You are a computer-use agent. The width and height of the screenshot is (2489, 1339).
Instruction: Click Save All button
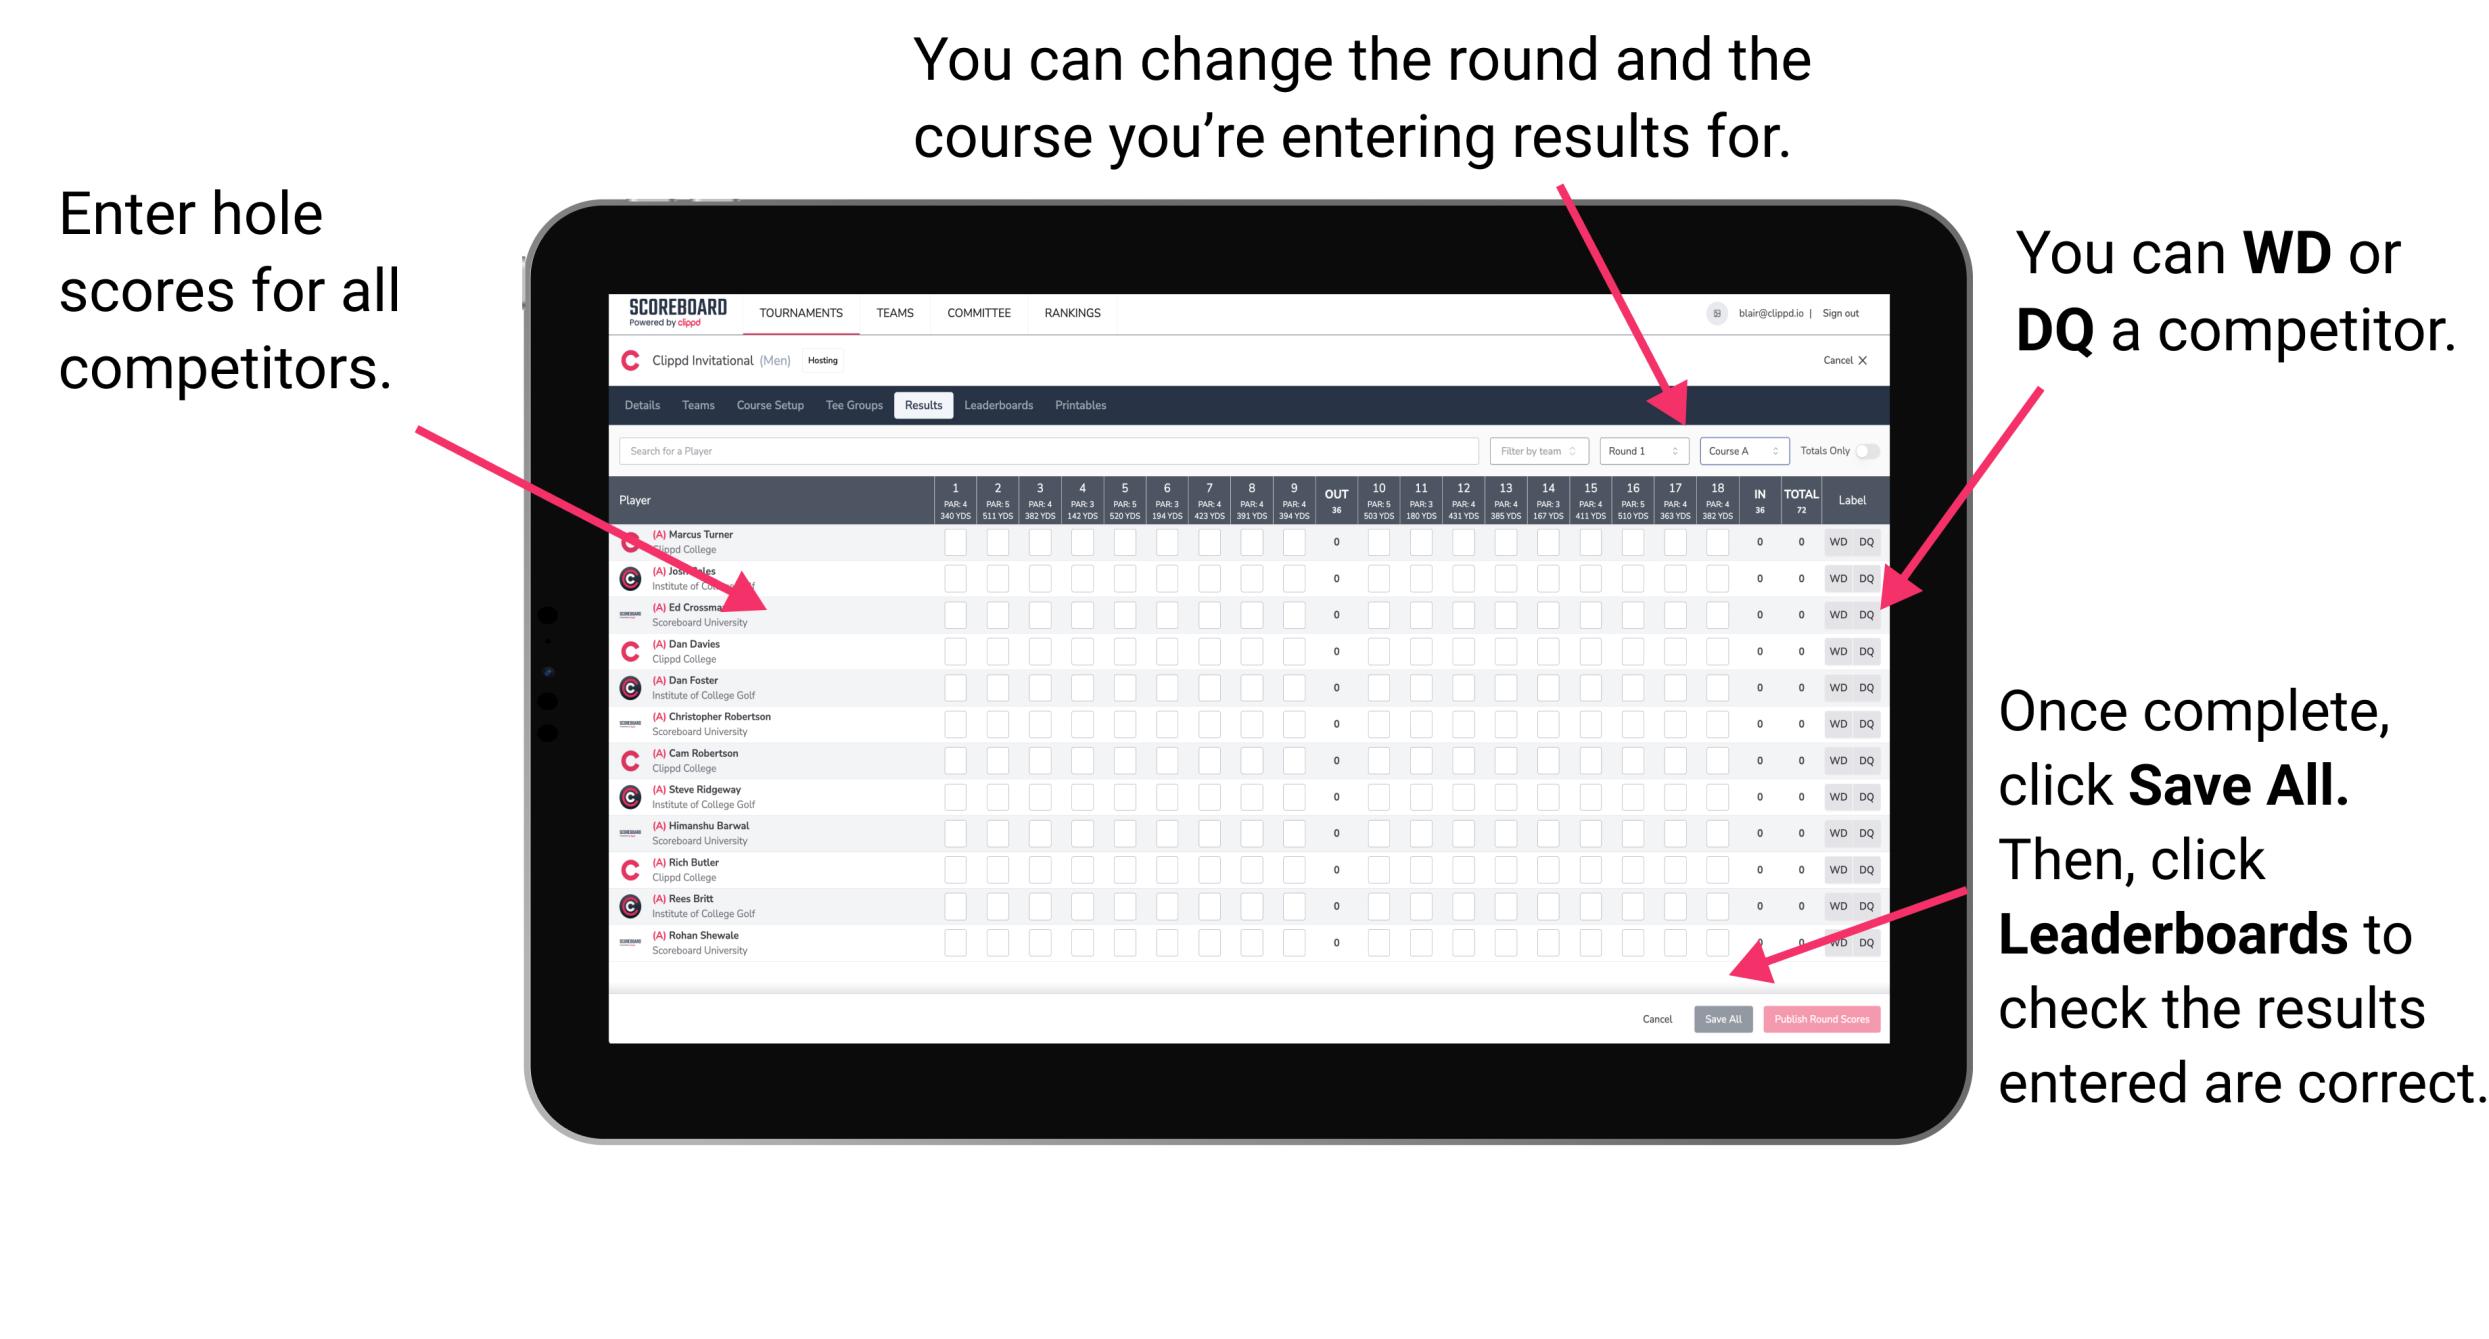point(1723,1017)
